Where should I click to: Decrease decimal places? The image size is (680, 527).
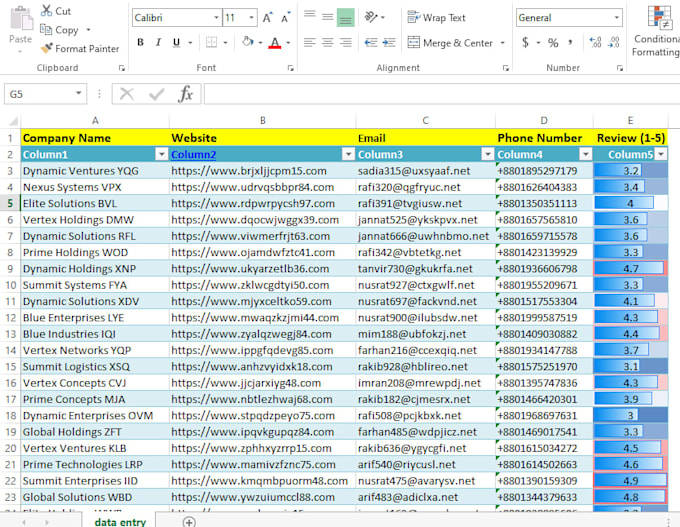(x=614, y=43)
